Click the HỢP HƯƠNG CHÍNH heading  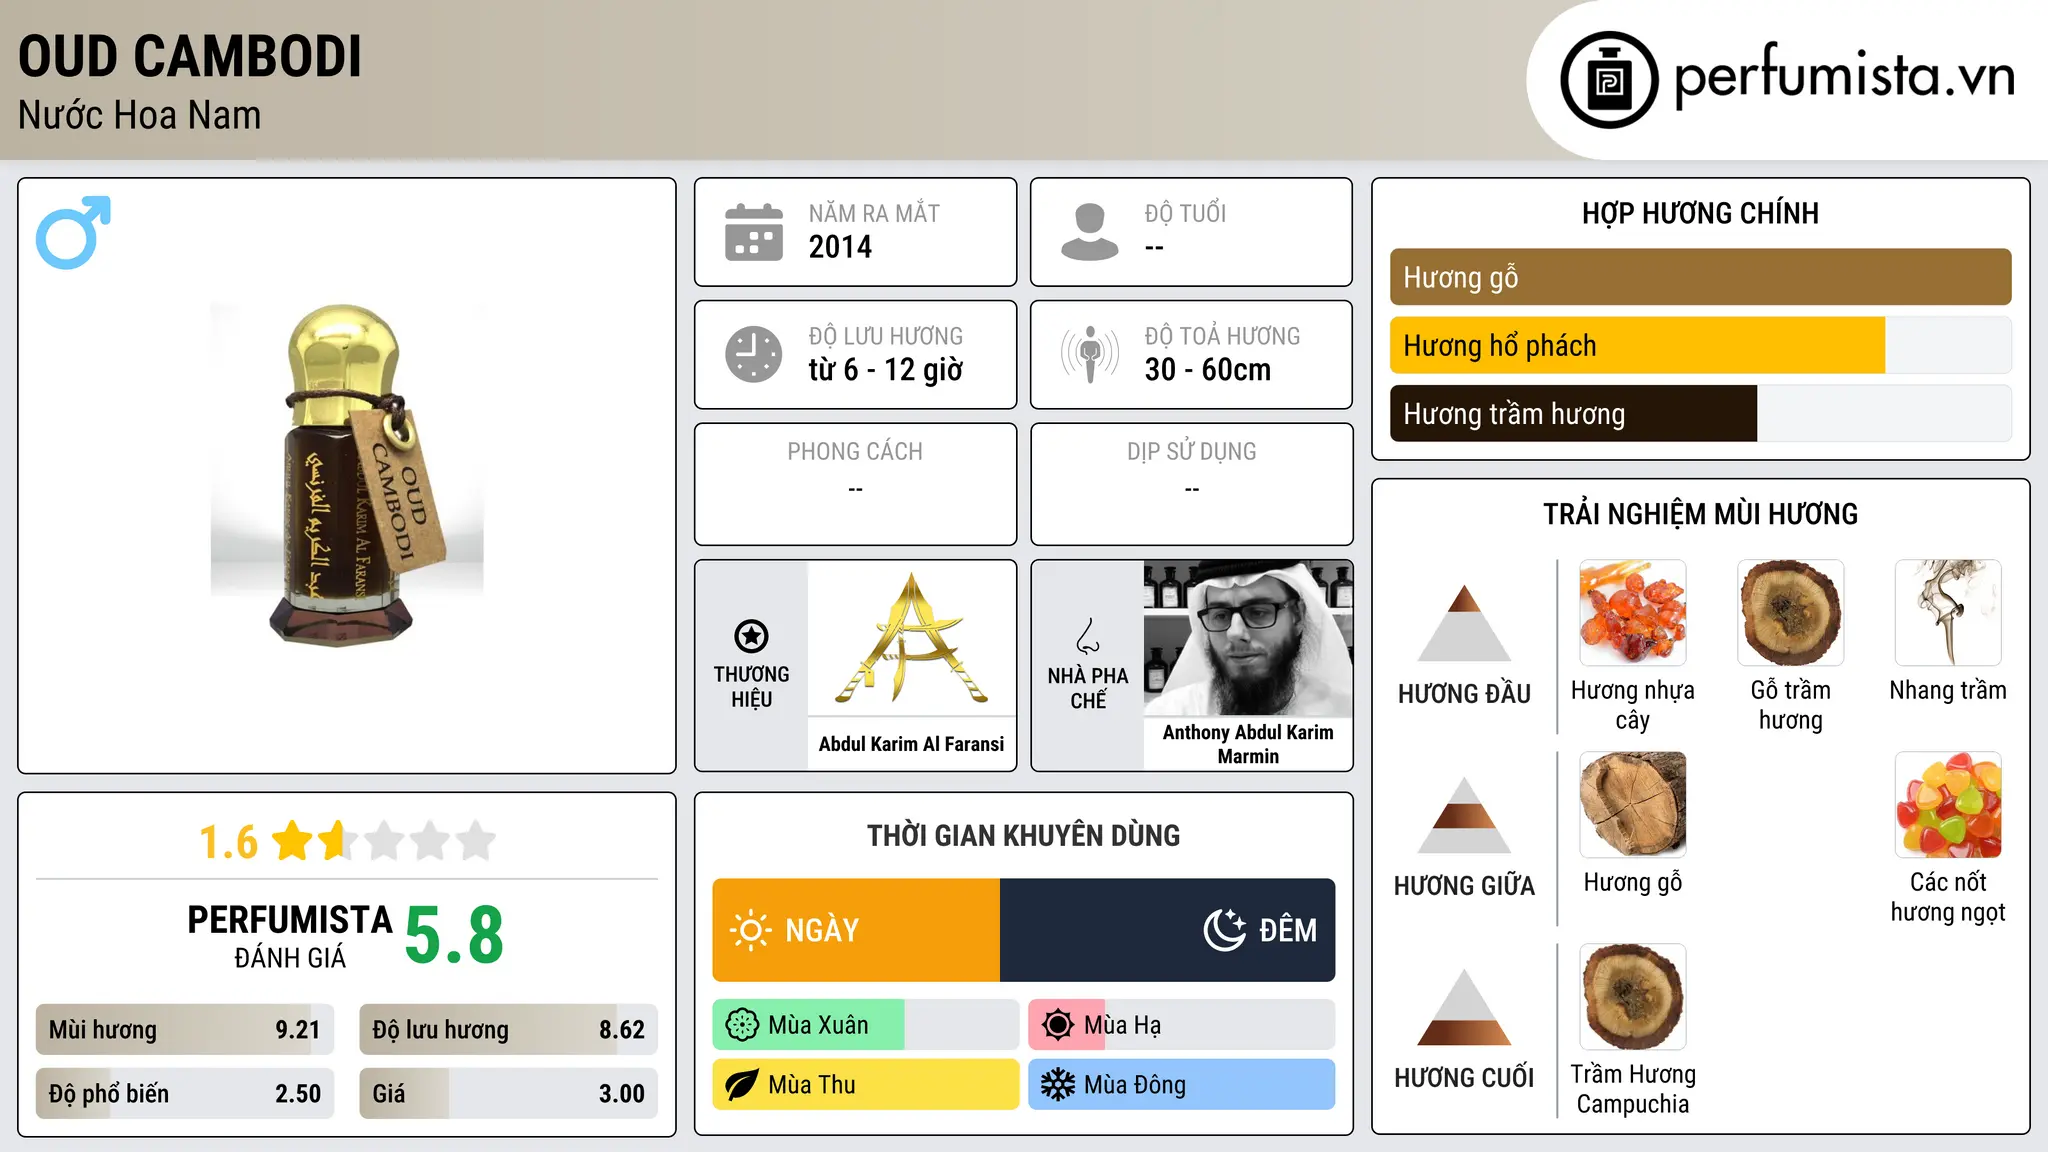point(1700,213)
